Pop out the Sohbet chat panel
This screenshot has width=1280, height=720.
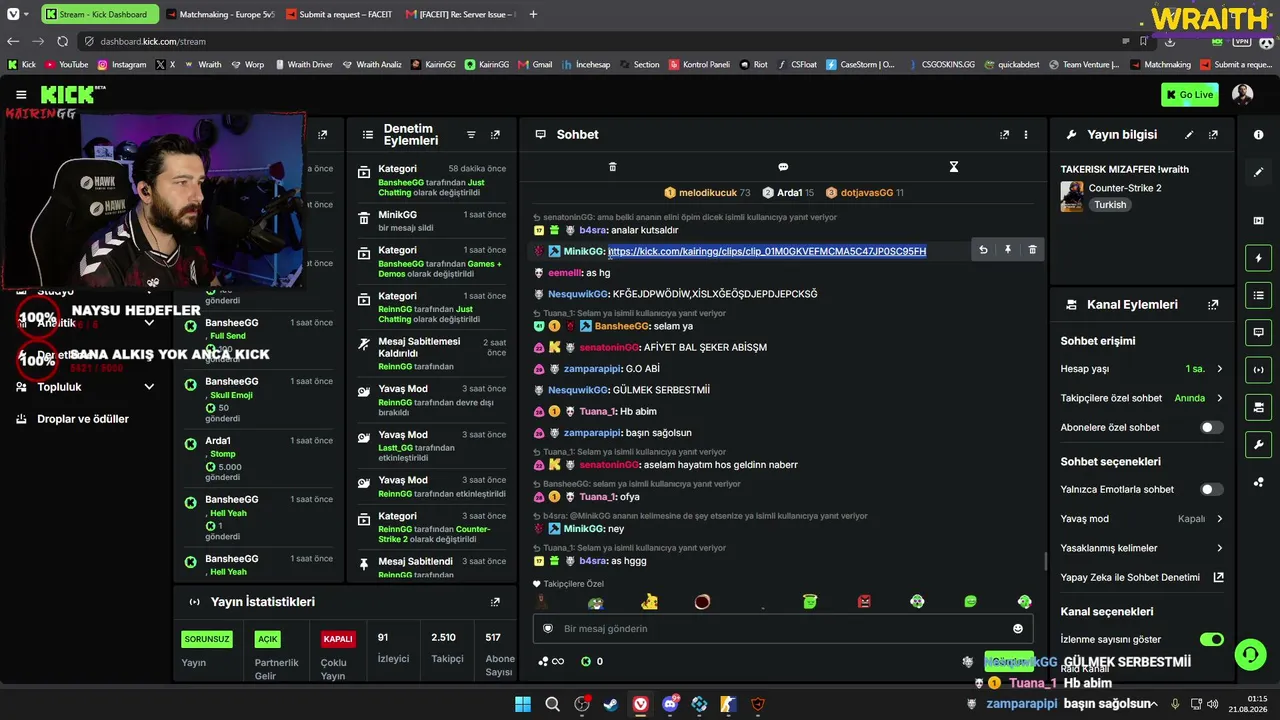(x=1005, y=135)
